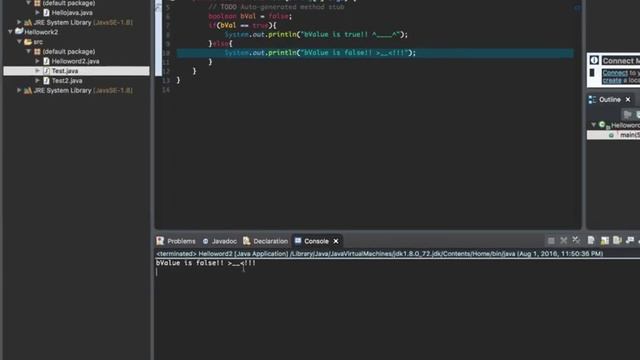Expand the lower JRE System Library node
The image size is (640, 360).
point(19,90)
